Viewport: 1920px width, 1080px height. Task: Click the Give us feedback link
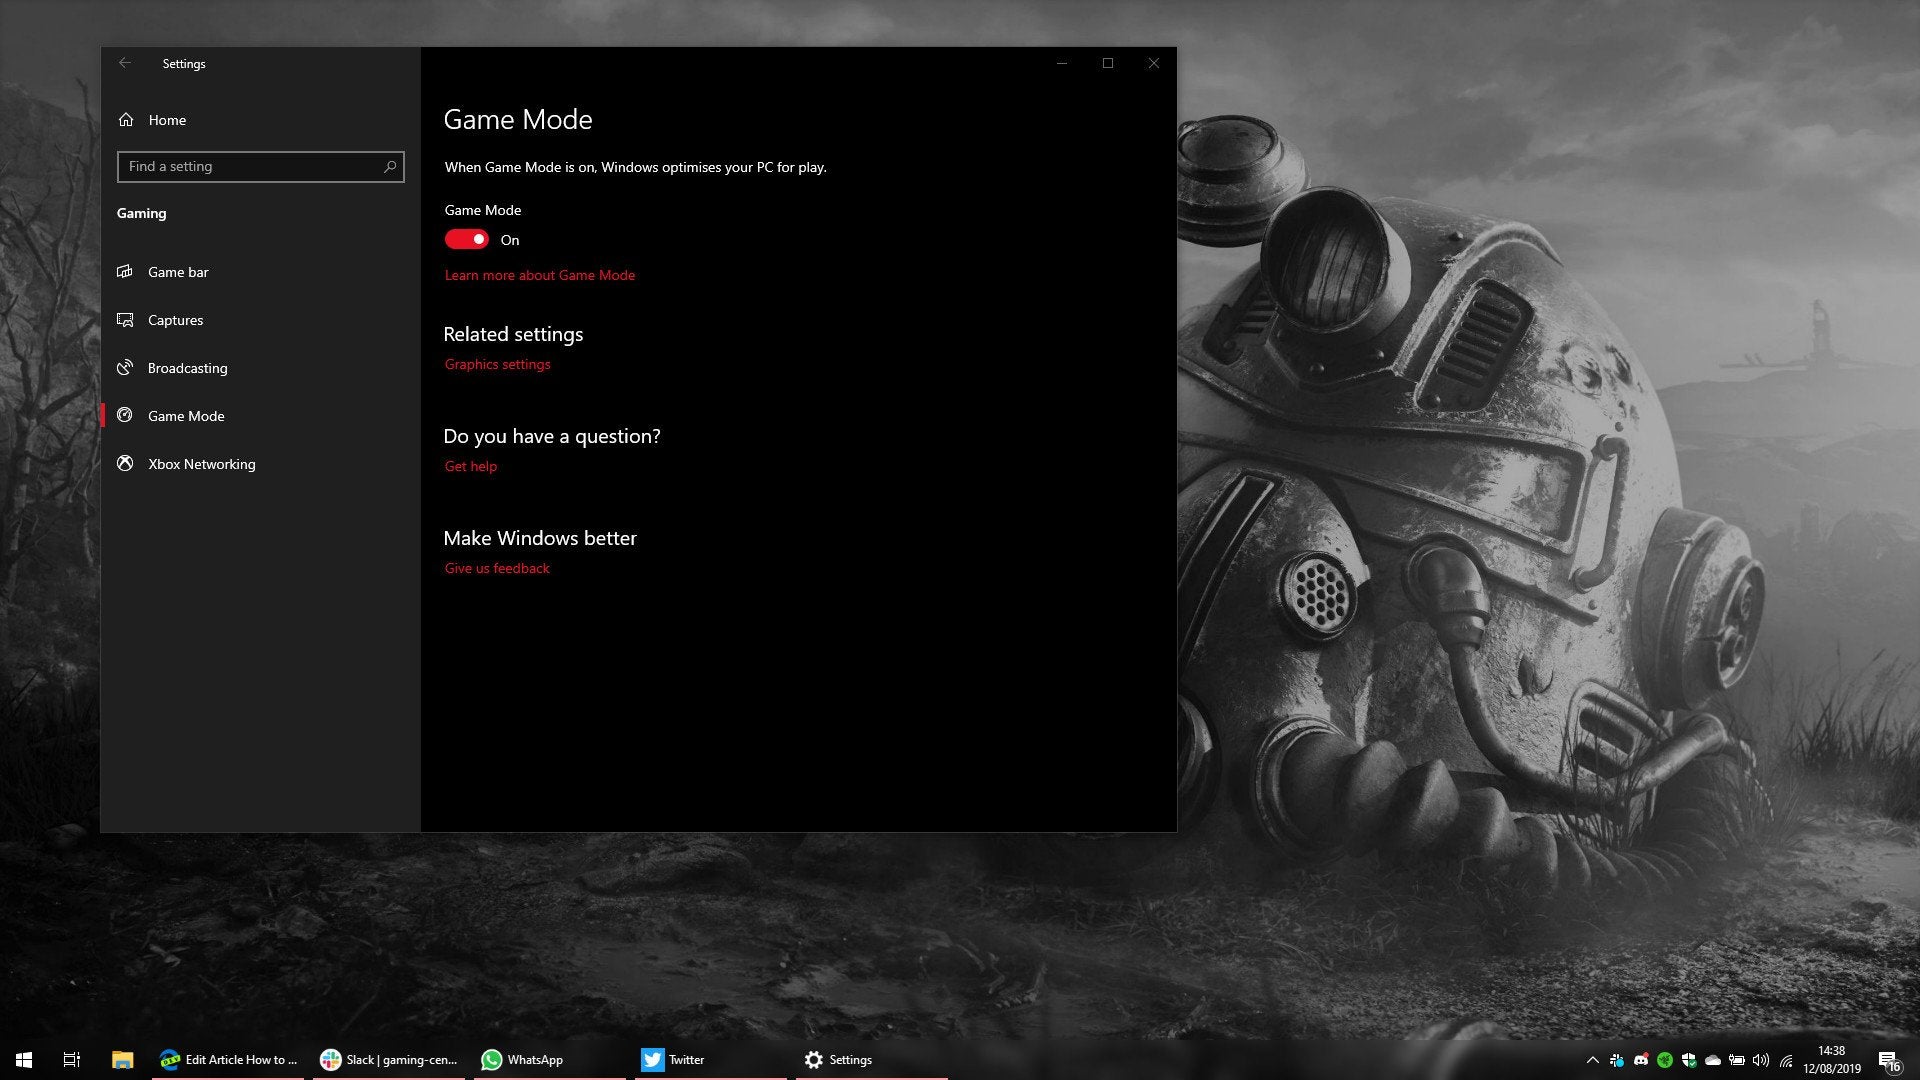point(497,567)
